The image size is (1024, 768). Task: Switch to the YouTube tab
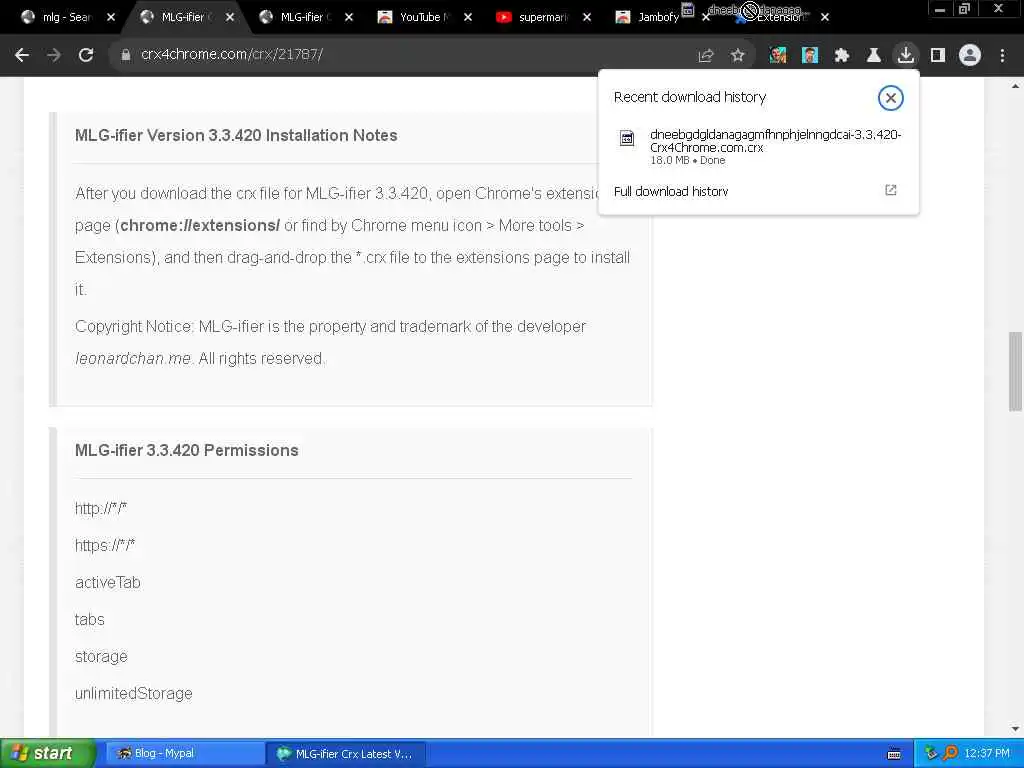click(424, 17)
